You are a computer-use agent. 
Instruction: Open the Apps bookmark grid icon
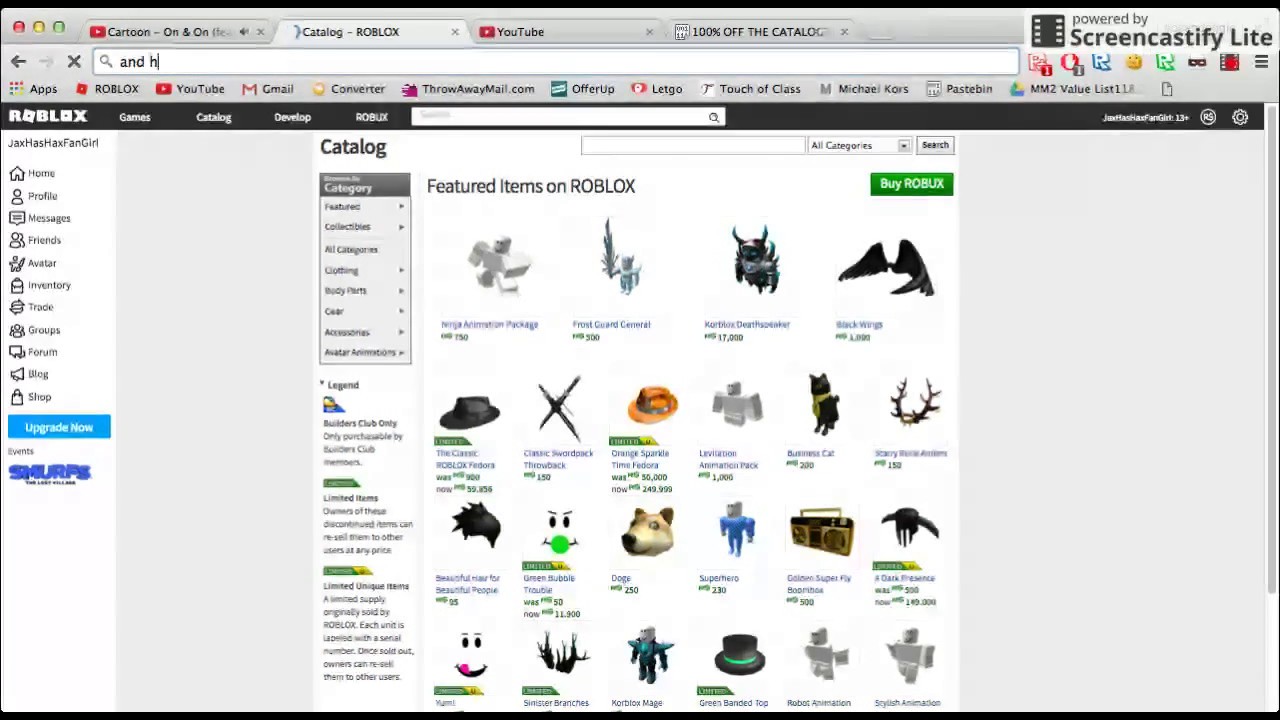[x=16, y=89]
